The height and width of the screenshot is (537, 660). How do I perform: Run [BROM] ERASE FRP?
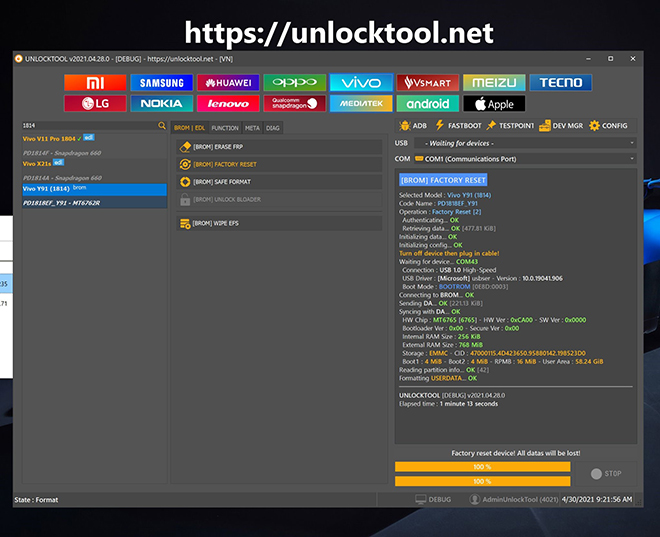click(279, 147)
